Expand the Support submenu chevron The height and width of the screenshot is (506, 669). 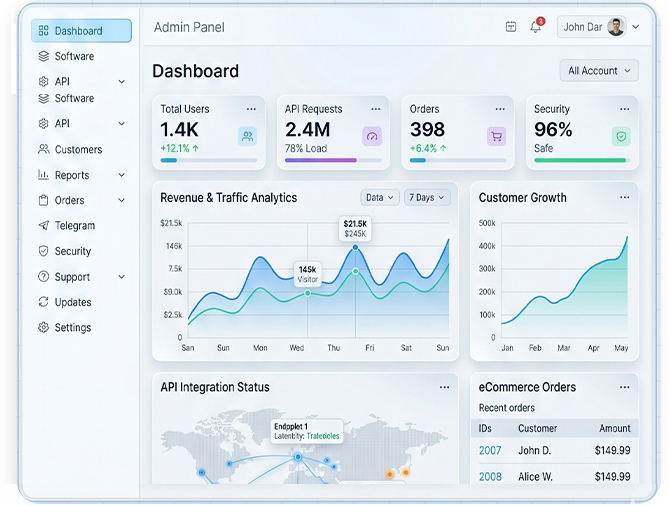coord(122,277)
